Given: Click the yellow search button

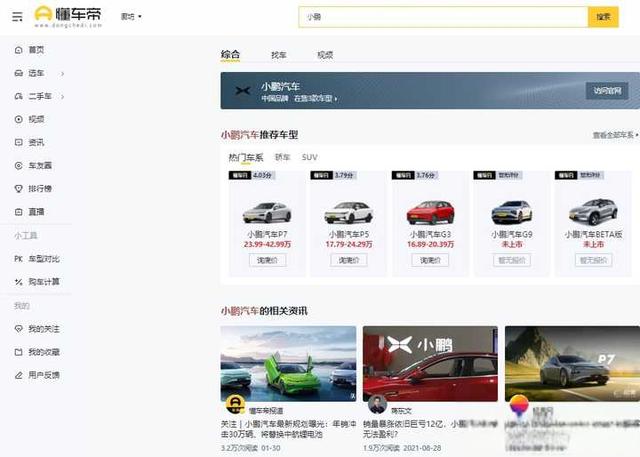Looking at the screenshot, I should coord(603,17).
